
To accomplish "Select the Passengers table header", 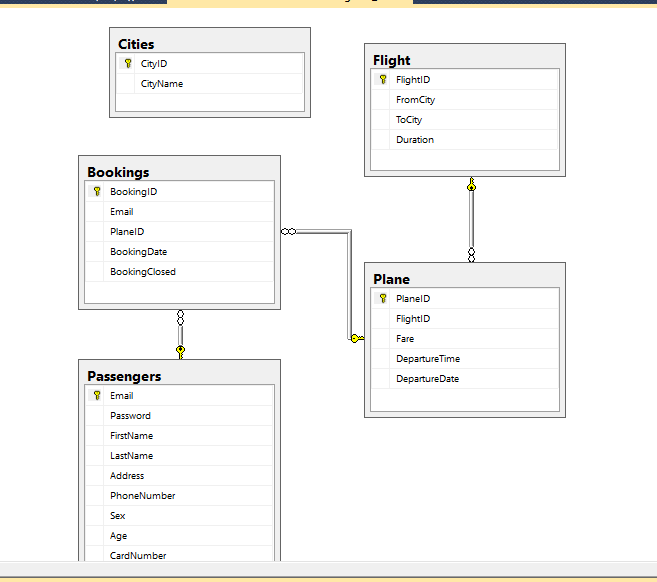I will 179,376.
